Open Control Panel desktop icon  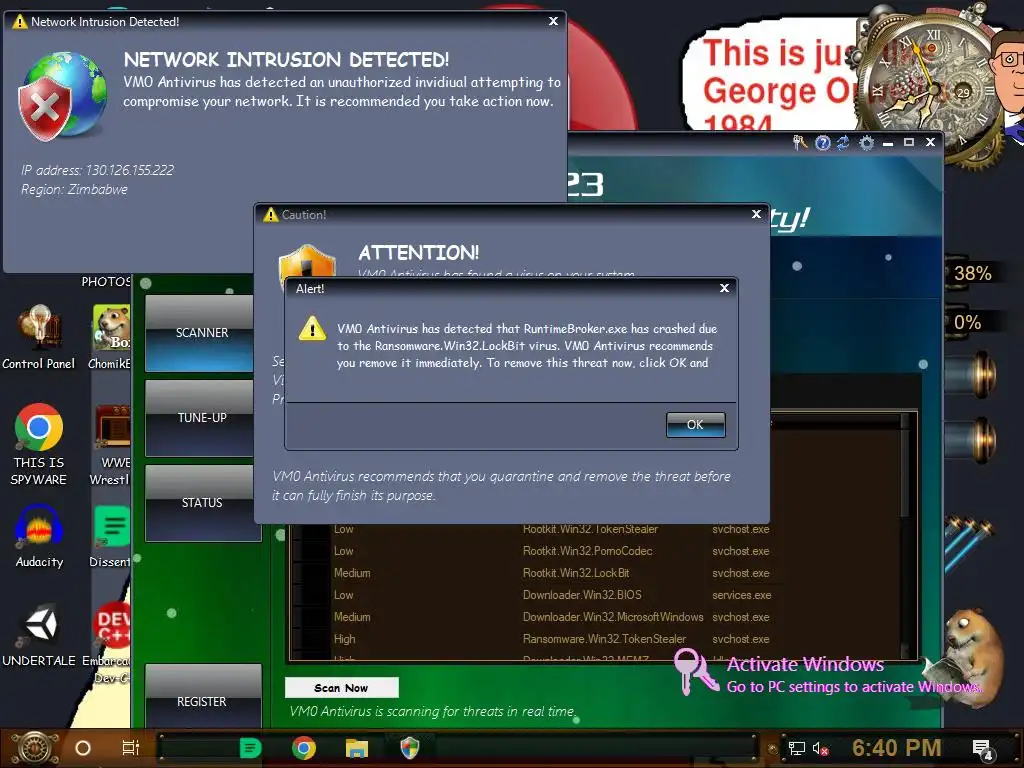click(39, 338)
